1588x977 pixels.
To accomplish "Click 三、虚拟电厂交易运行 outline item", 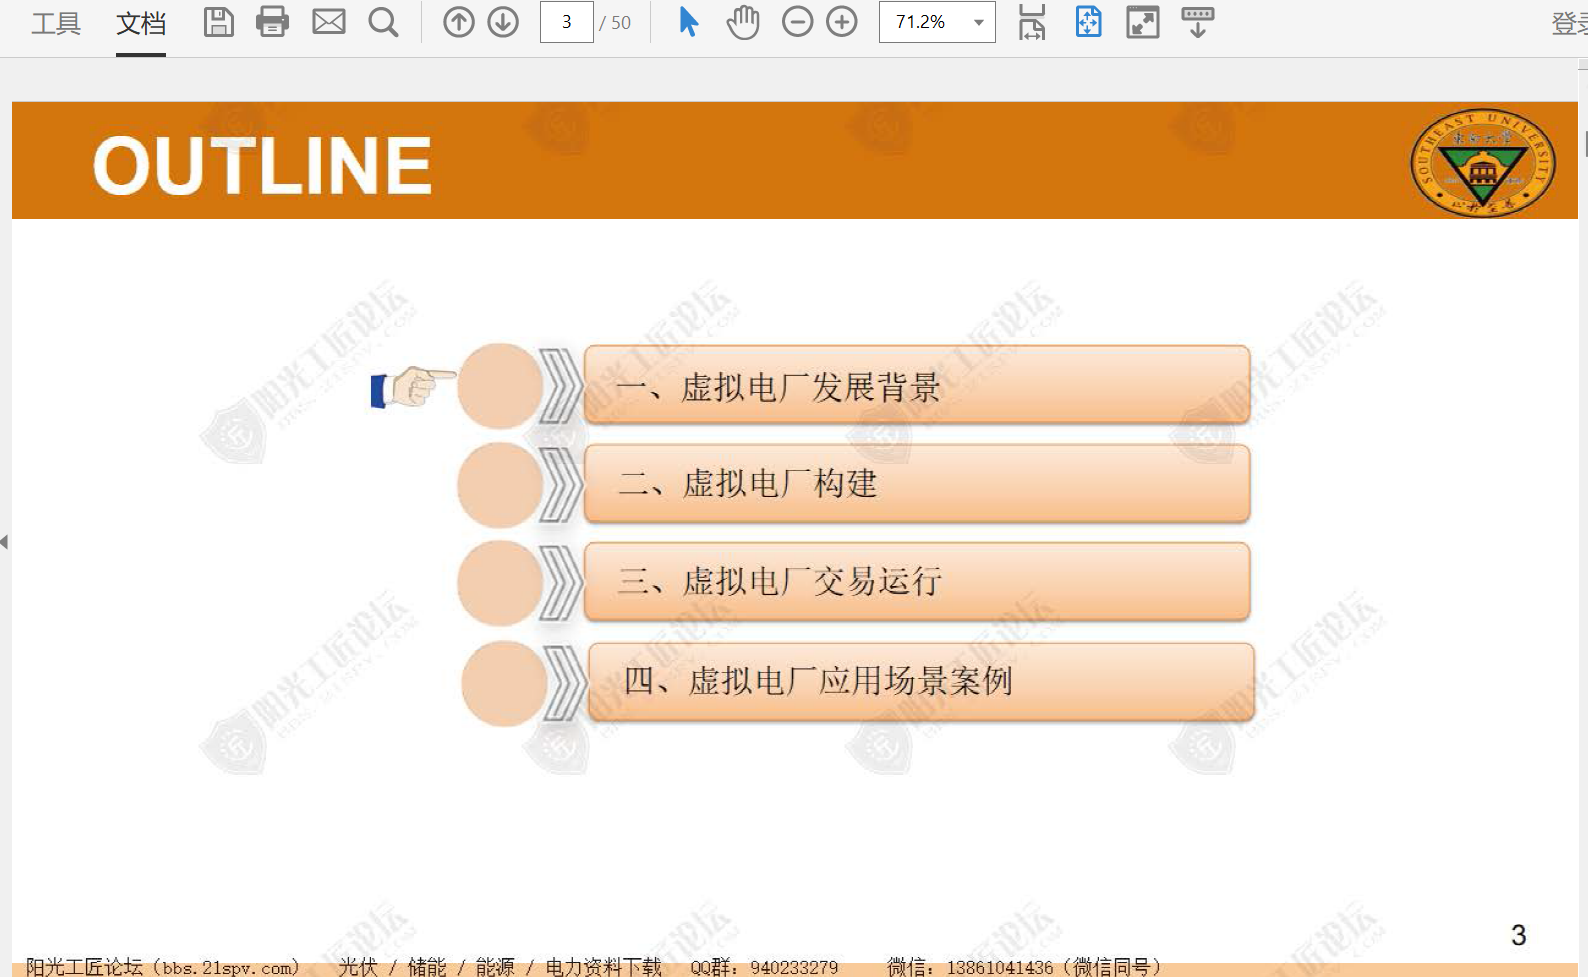I will pyautogui.click(x=916, y=580).
